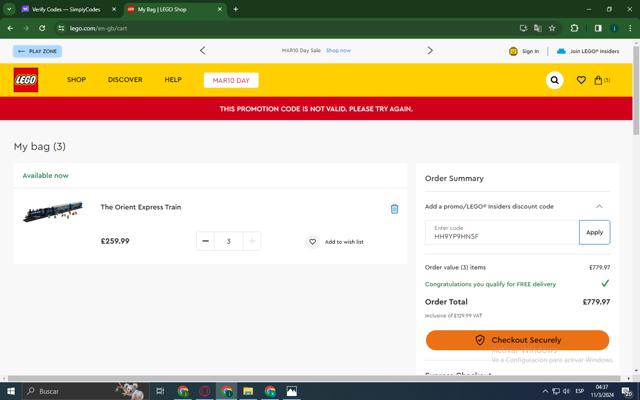Viewport: 640px width, 400px height.
Task: Switch to Verify Codes SimplyCodes tab
Action: coord(66,9)
